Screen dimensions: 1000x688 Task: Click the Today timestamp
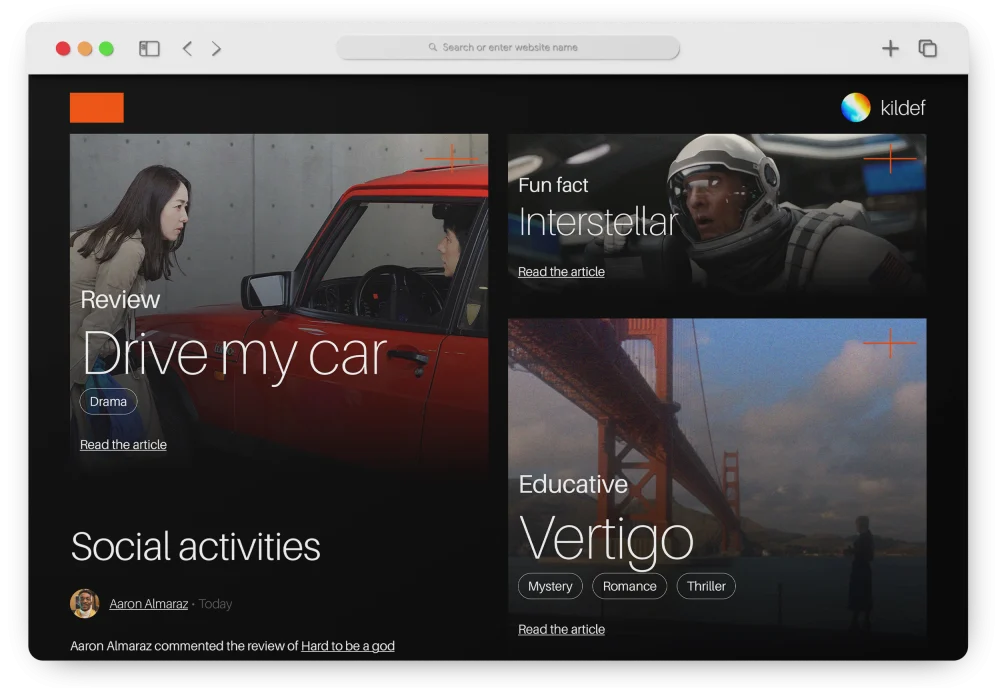coord(215,604)
